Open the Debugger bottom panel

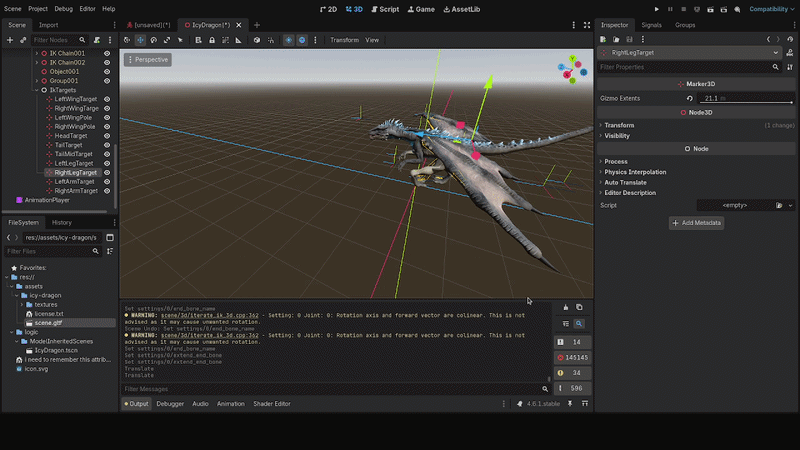coord(170,404)
